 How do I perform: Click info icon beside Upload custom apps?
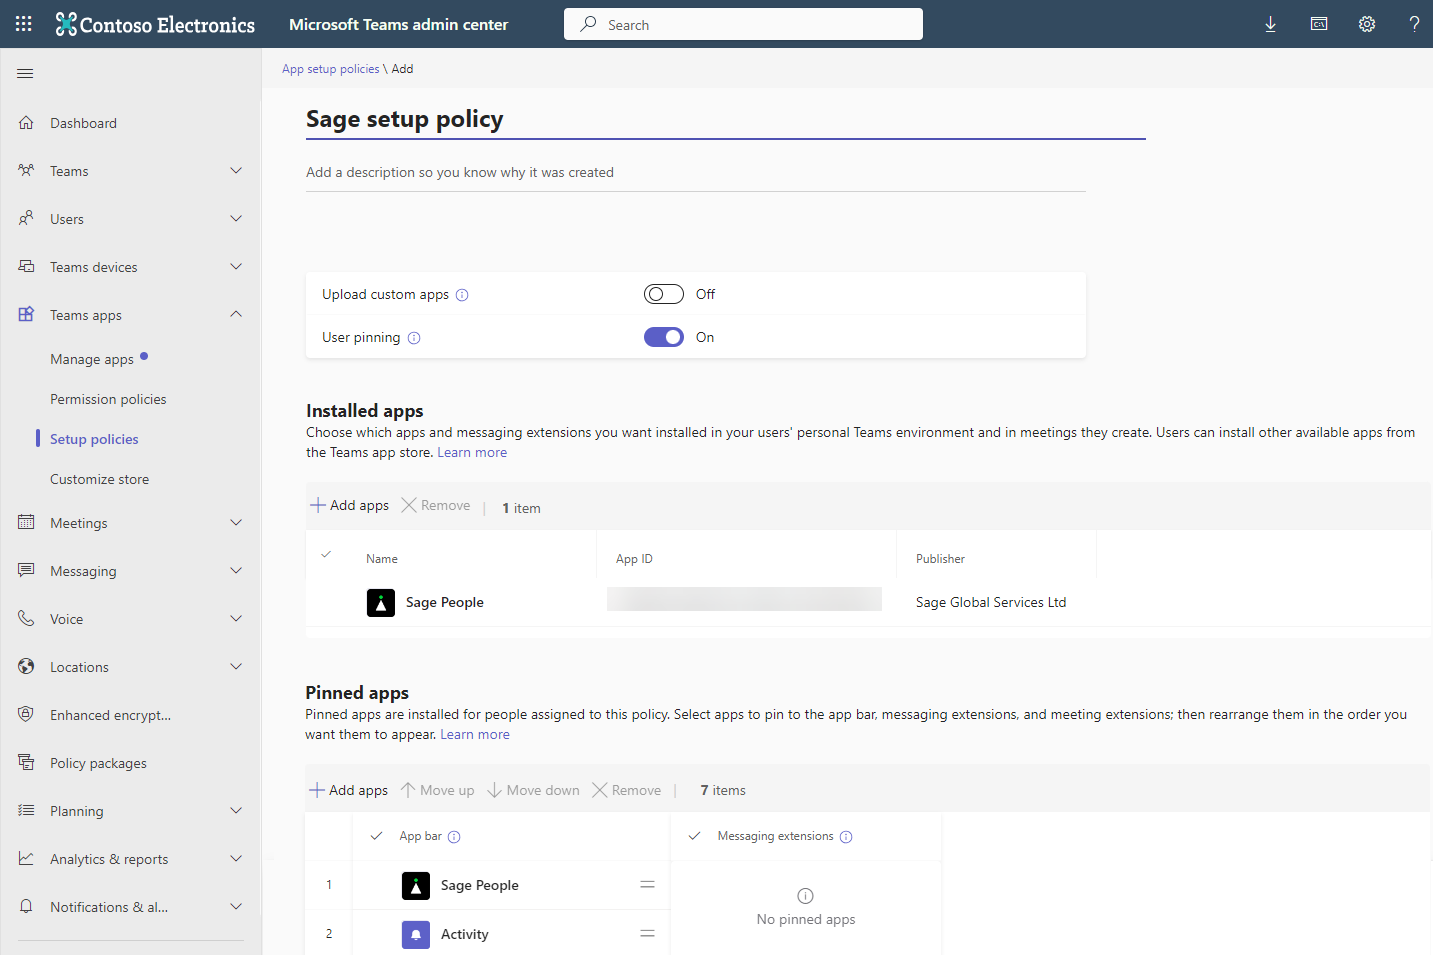tap(462, 295)
